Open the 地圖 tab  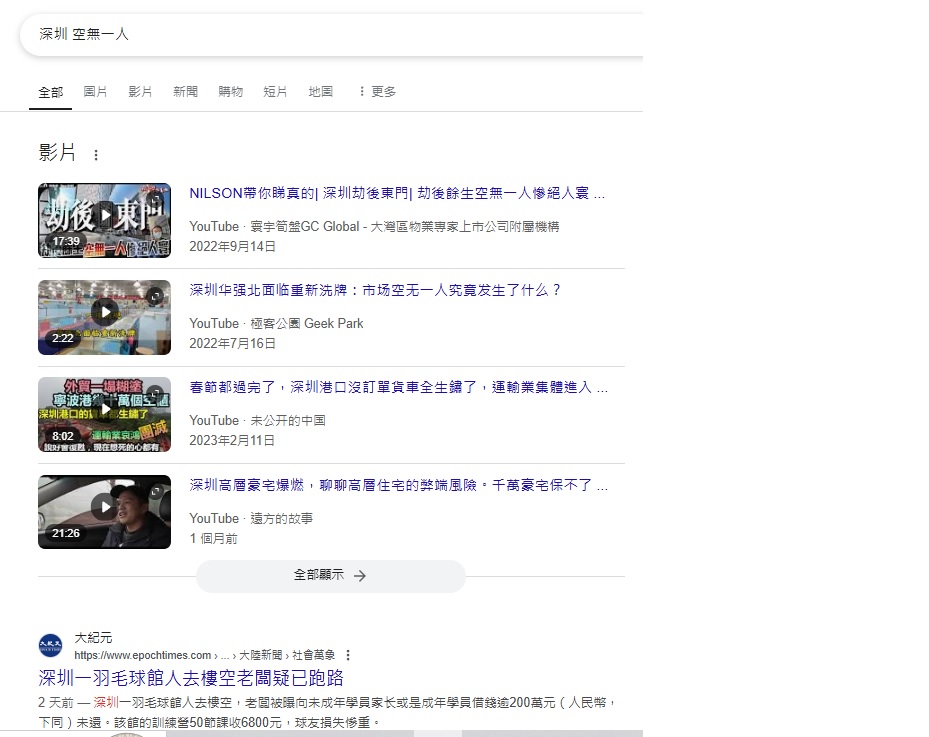(320, 91)
